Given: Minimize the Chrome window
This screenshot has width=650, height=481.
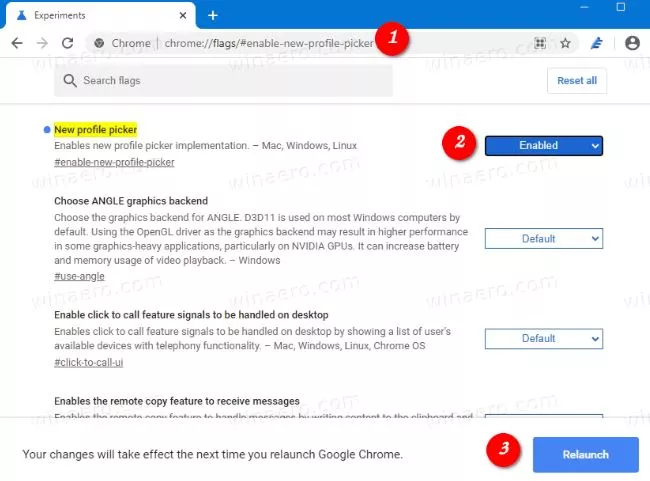Looking at the screenshot, I should (x=584, y=7).
